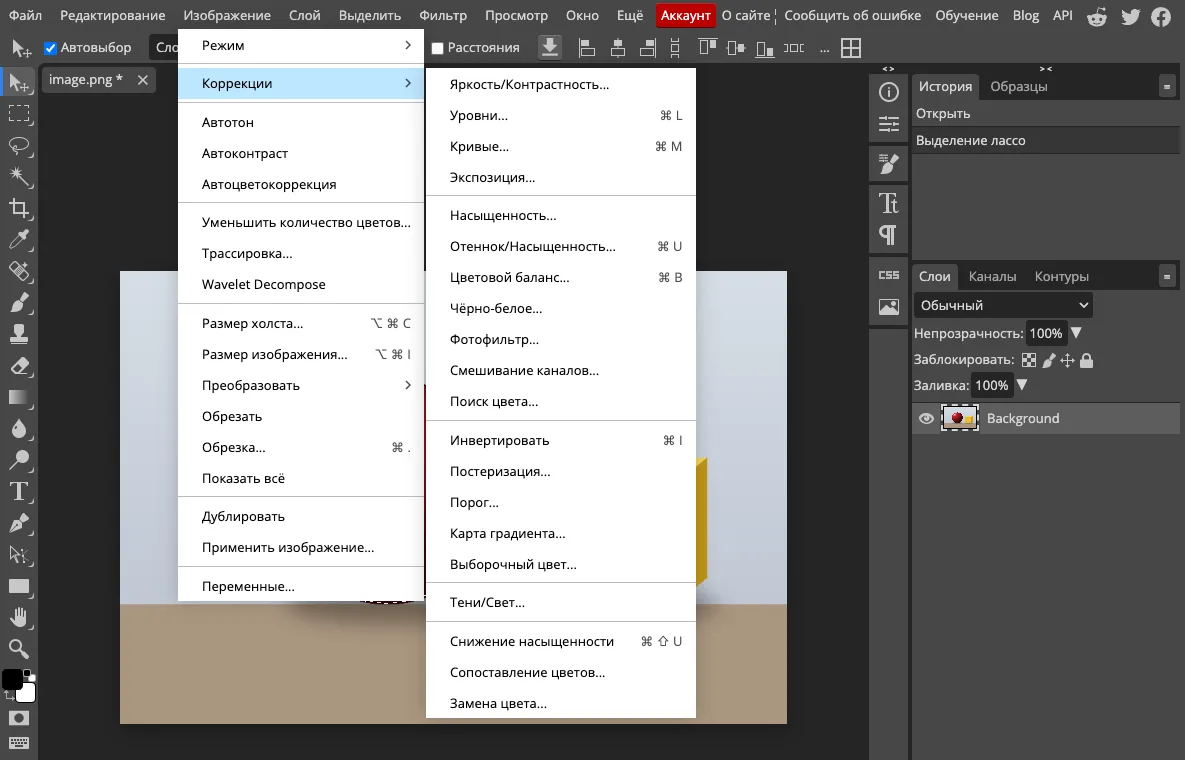Select the Eraser tool
The image size is (1185, 760).
(x=19, y=366)
